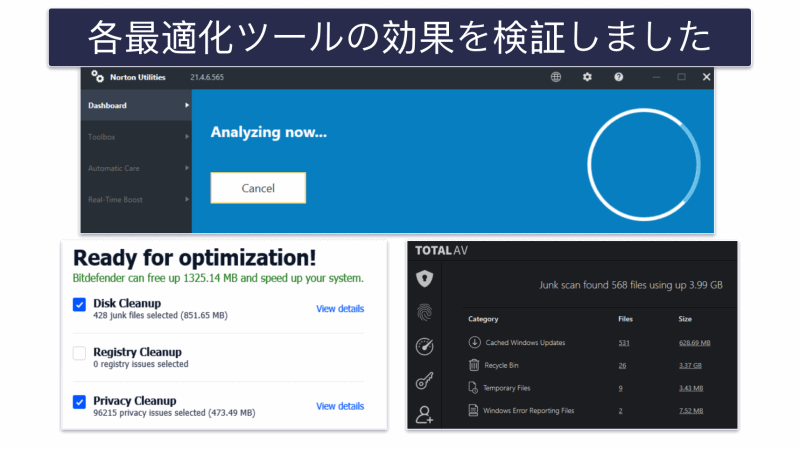The width and height of the screenshot is (800, 449).
Task: Close the Norton Utilities window
Action: 706,77
